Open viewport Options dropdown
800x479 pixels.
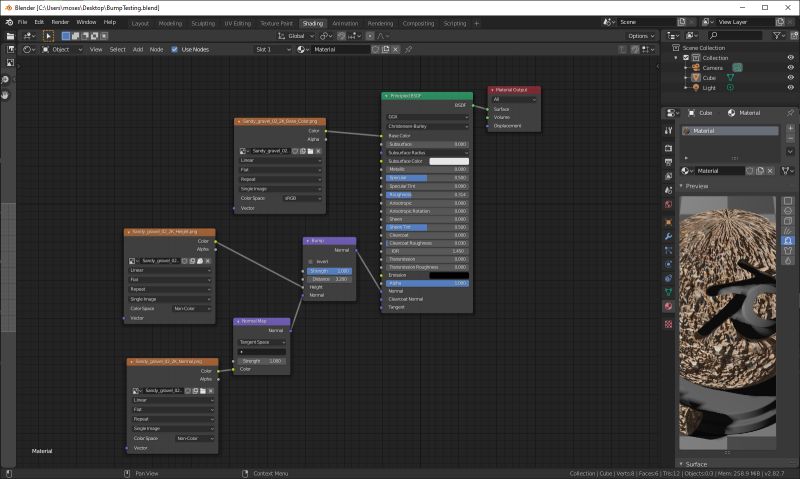tap(641, 36)
